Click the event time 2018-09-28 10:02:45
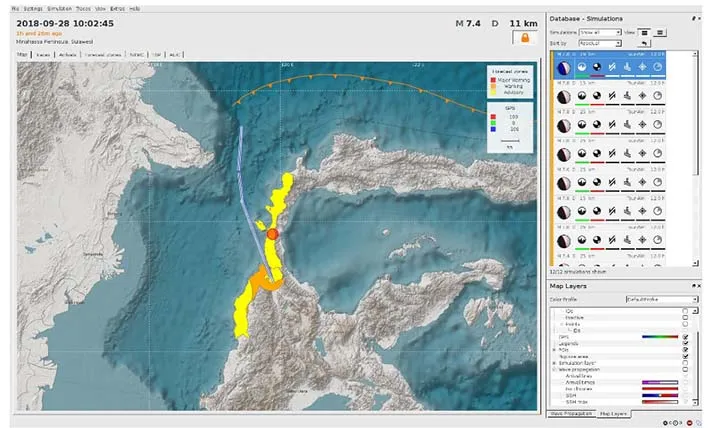715x428 pixels. click(x=65, y=23)
